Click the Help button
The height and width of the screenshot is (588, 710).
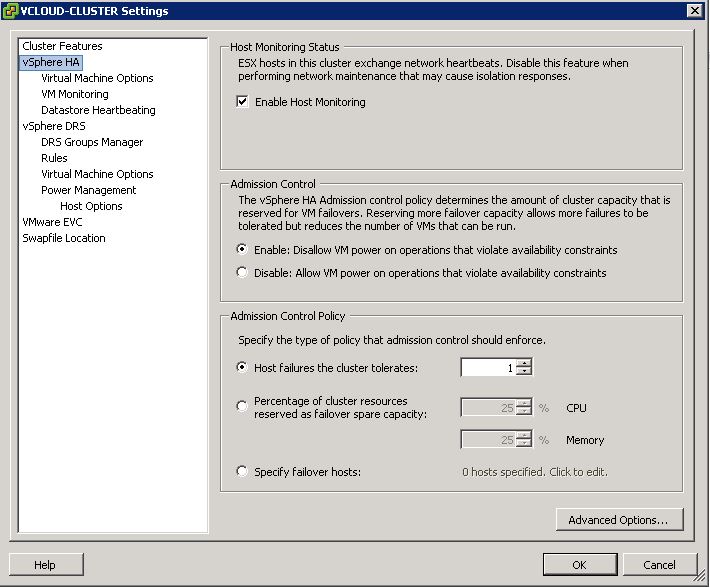pos(45,565)
